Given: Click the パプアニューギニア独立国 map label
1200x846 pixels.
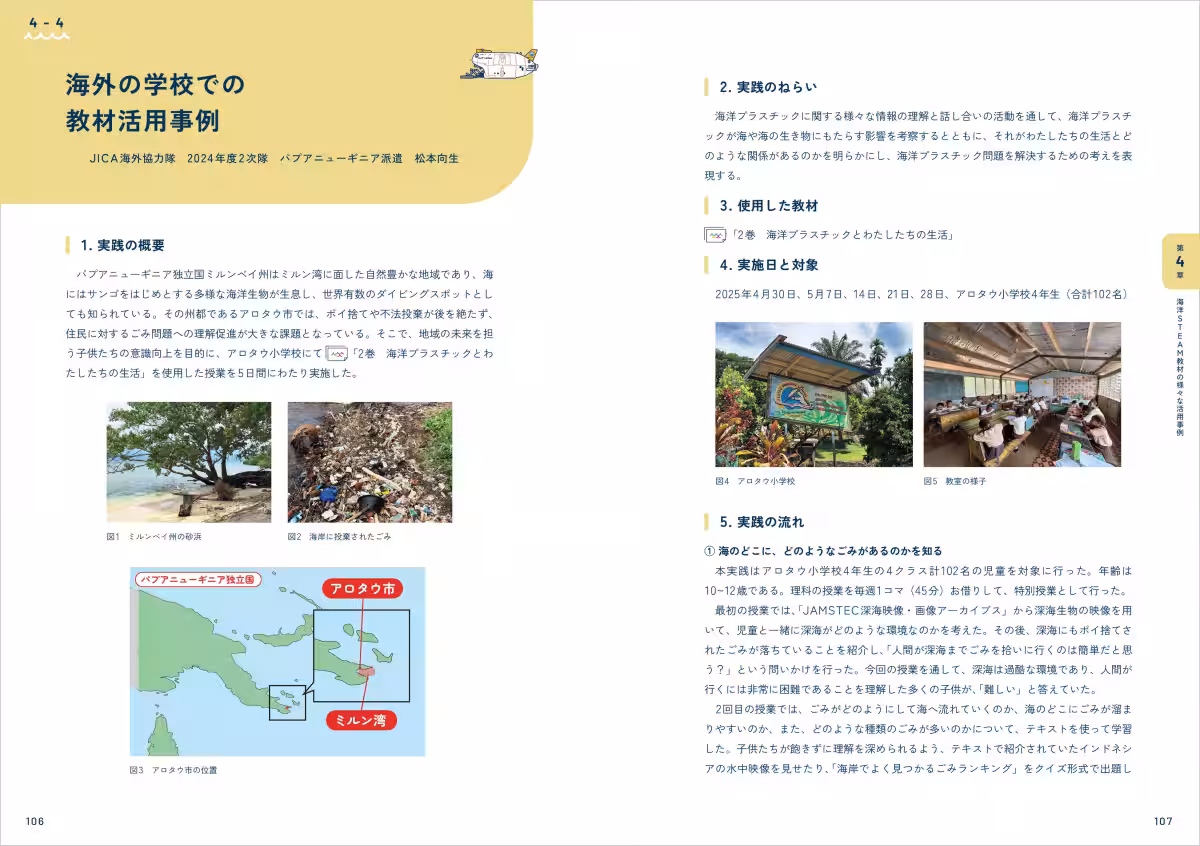Looking at the screenshot, I should click(x=197, y=579).
